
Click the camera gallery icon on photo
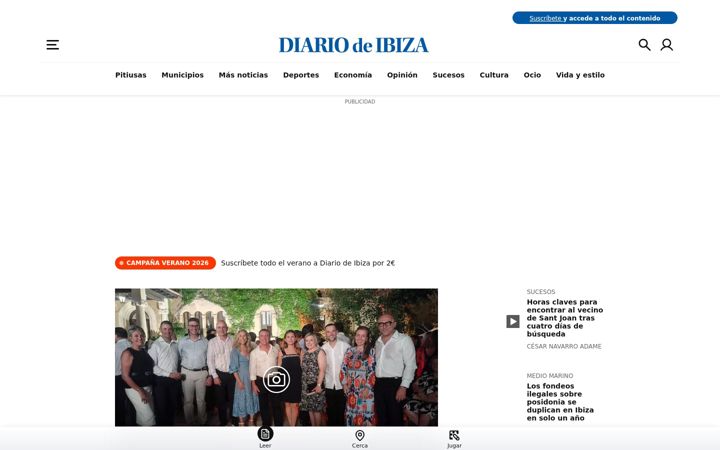(276, 379)
